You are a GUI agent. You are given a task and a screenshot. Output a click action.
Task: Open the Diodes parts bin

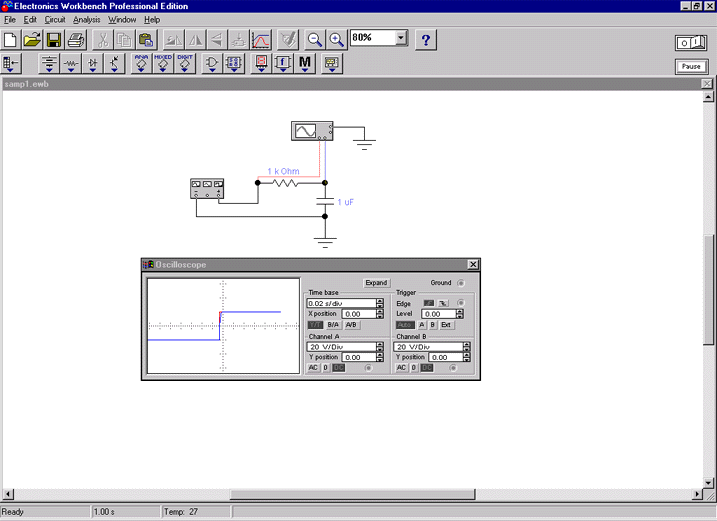(93, 63)
